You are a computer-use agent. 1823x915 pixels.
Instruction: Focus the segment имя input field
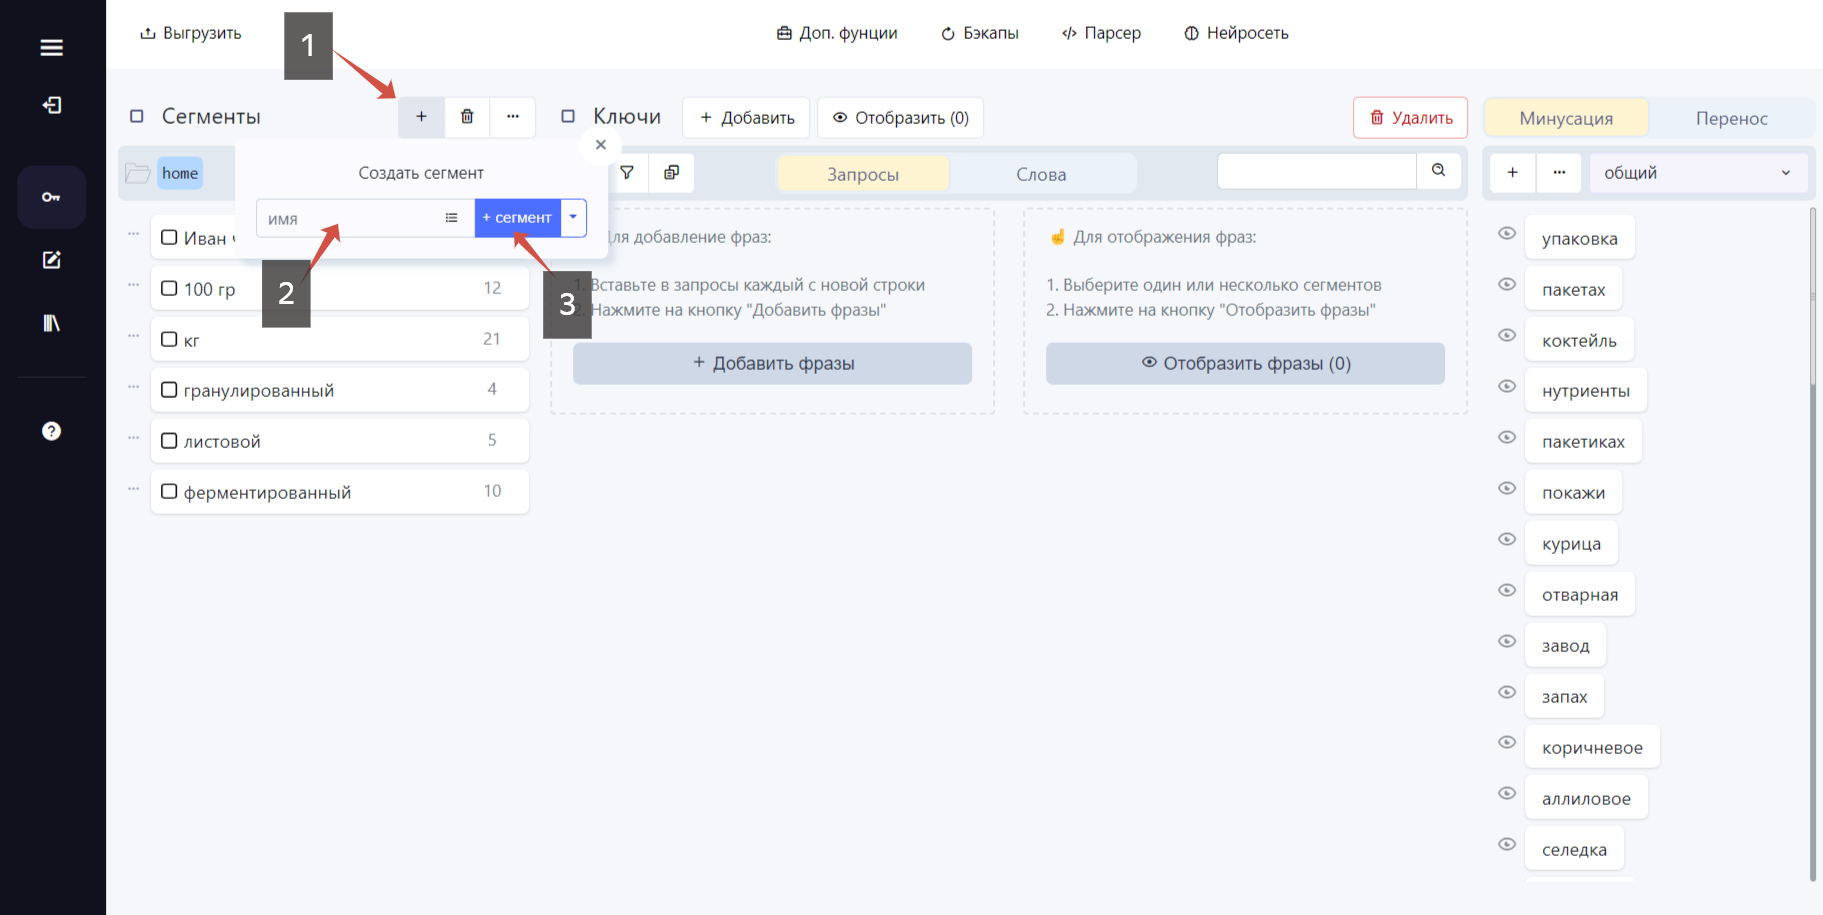348,218
